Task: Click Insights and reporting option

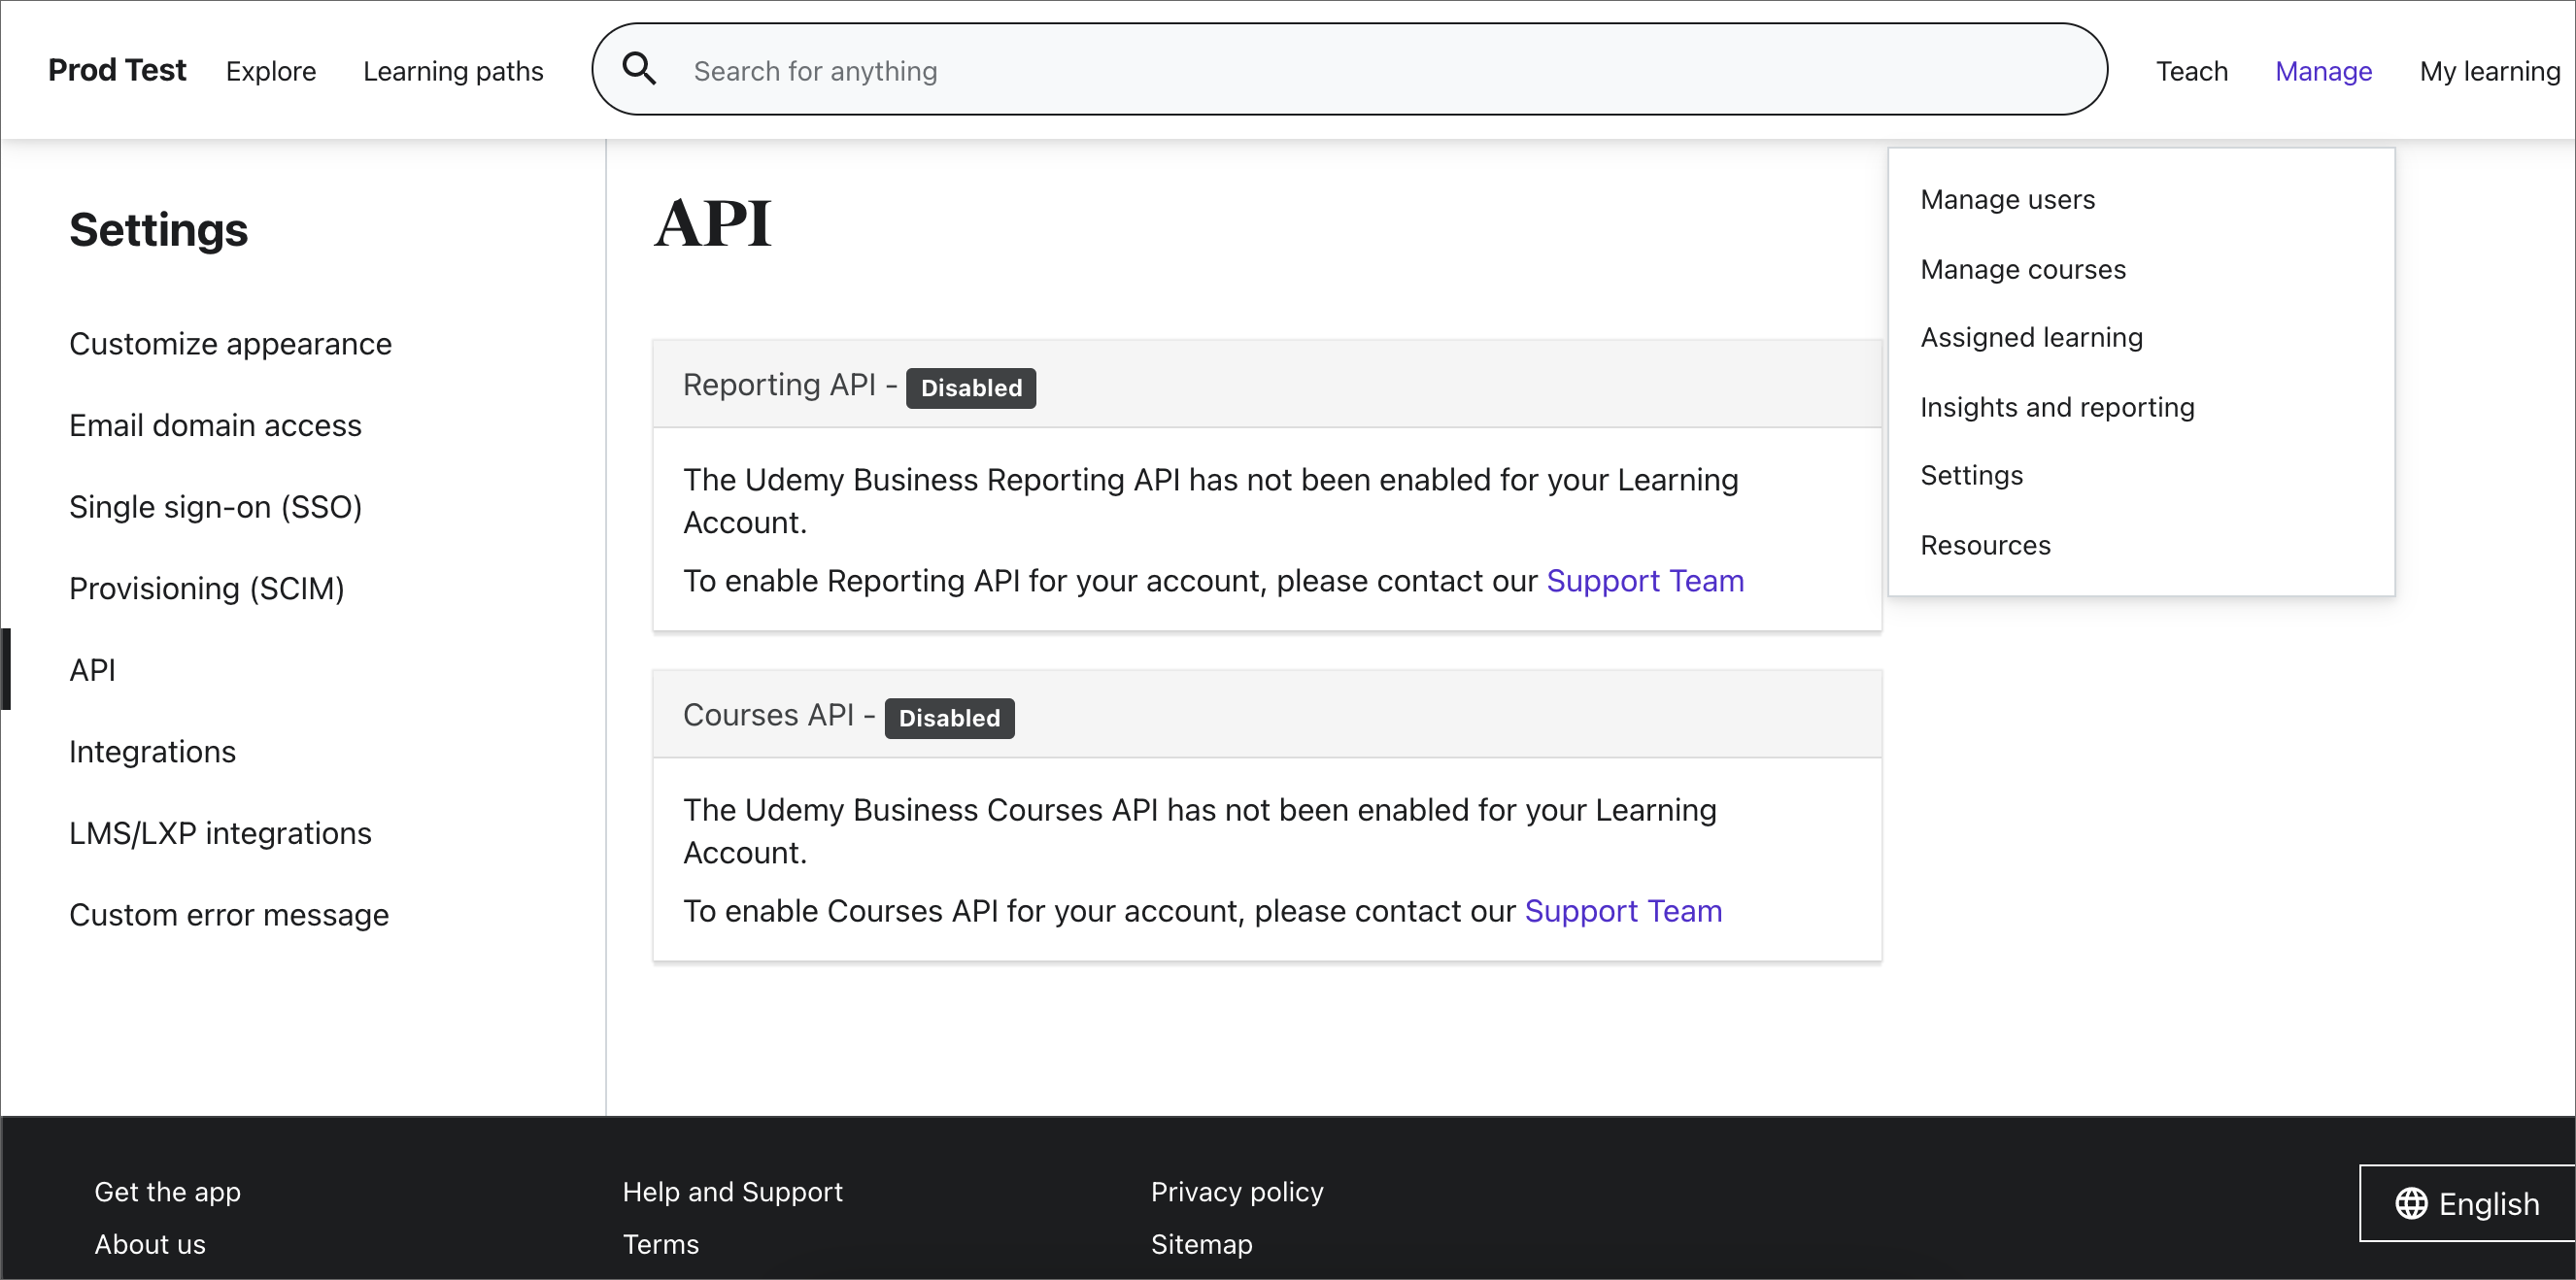Action: [x=2057, y=406]
